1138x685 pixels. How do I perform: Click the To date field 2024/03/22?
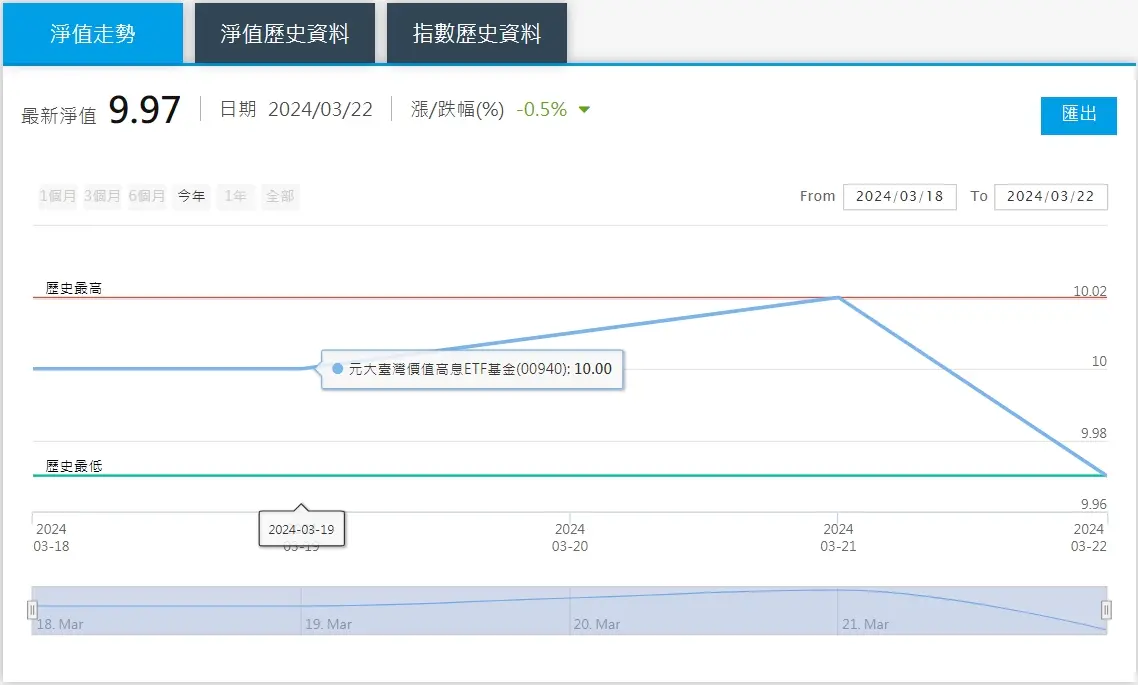[1051, 197]
